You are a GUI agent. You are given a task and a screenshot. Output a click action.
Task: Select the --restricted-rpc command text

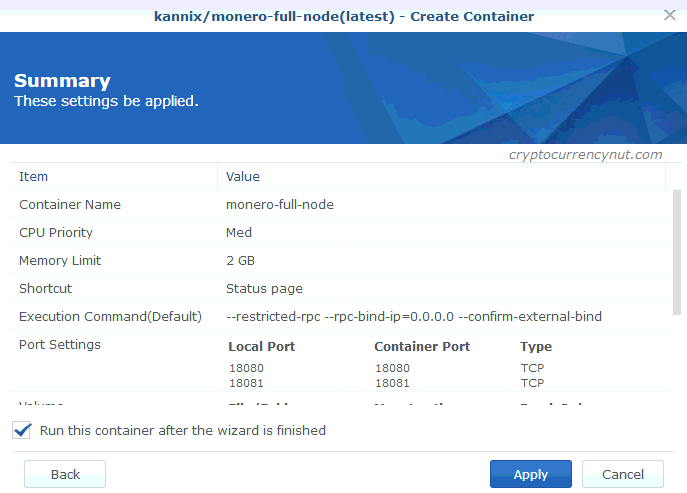coord(414,317)
